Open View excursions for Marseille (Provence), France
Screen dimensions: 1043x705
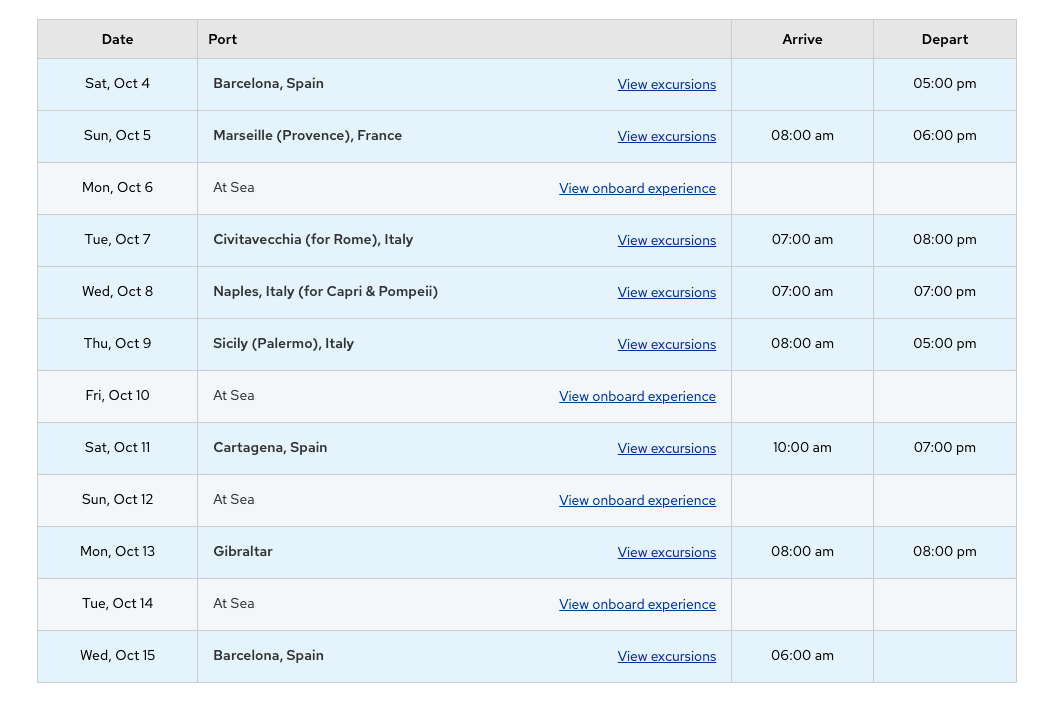[x=666, y=136]
